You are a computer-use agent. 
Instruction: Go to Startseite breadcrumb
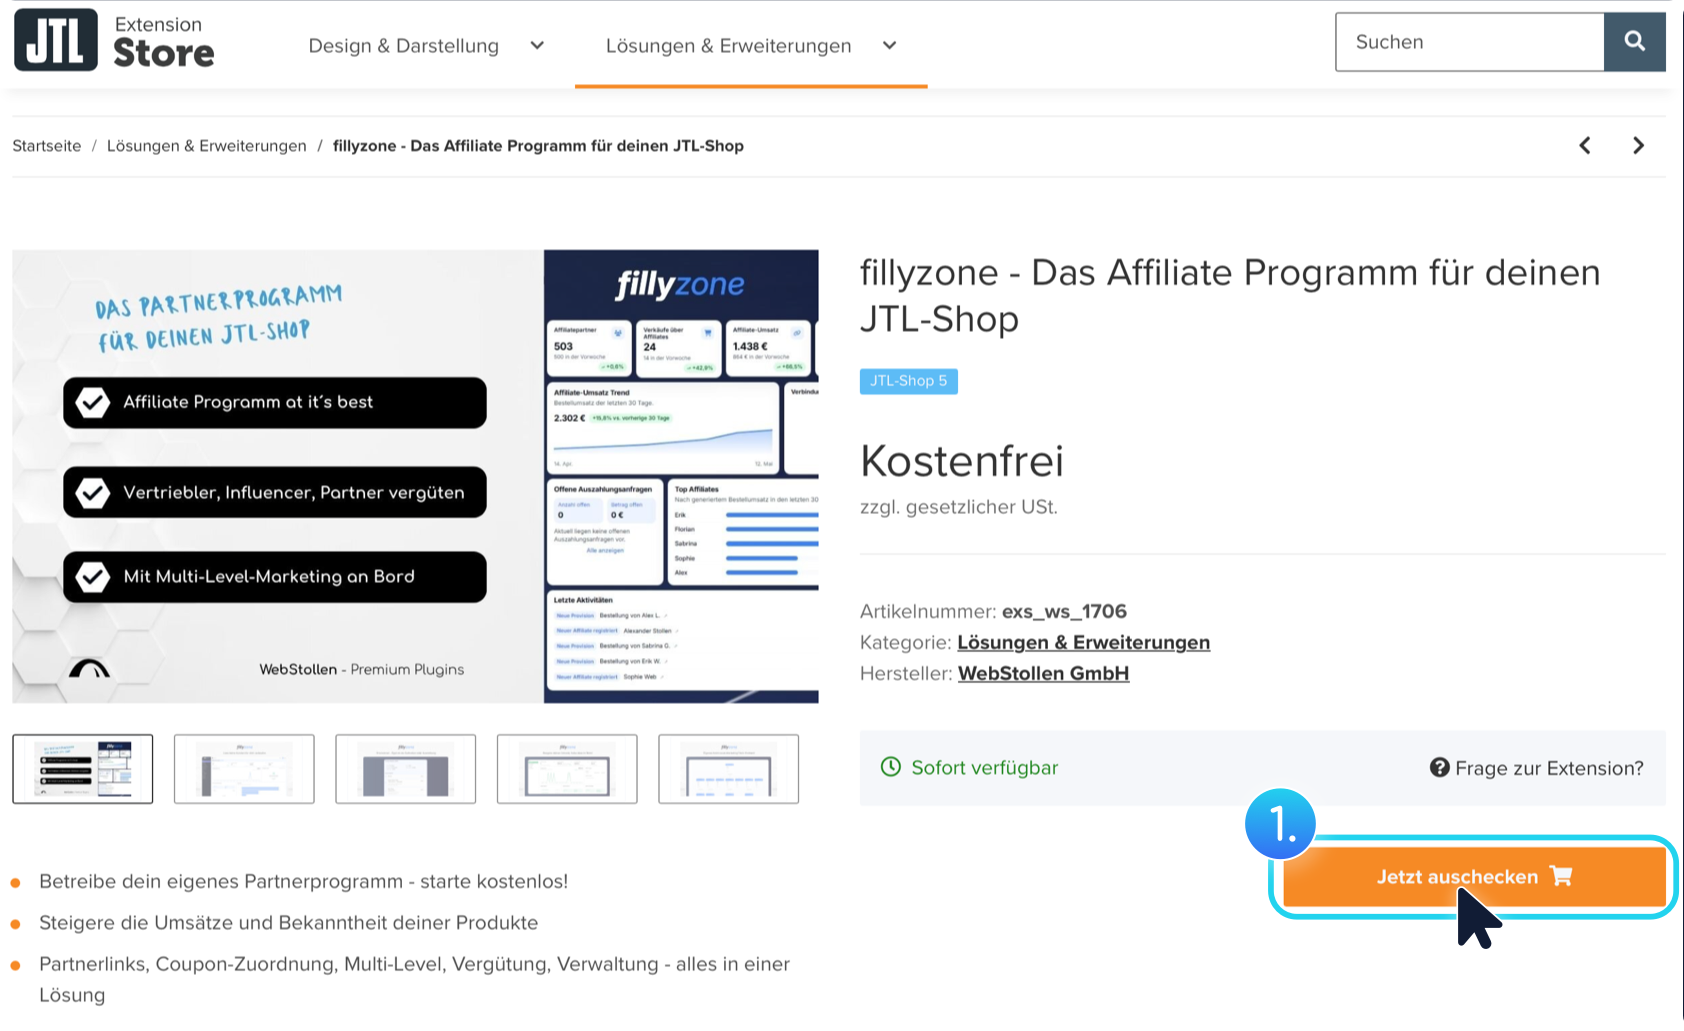coord(47,146)
